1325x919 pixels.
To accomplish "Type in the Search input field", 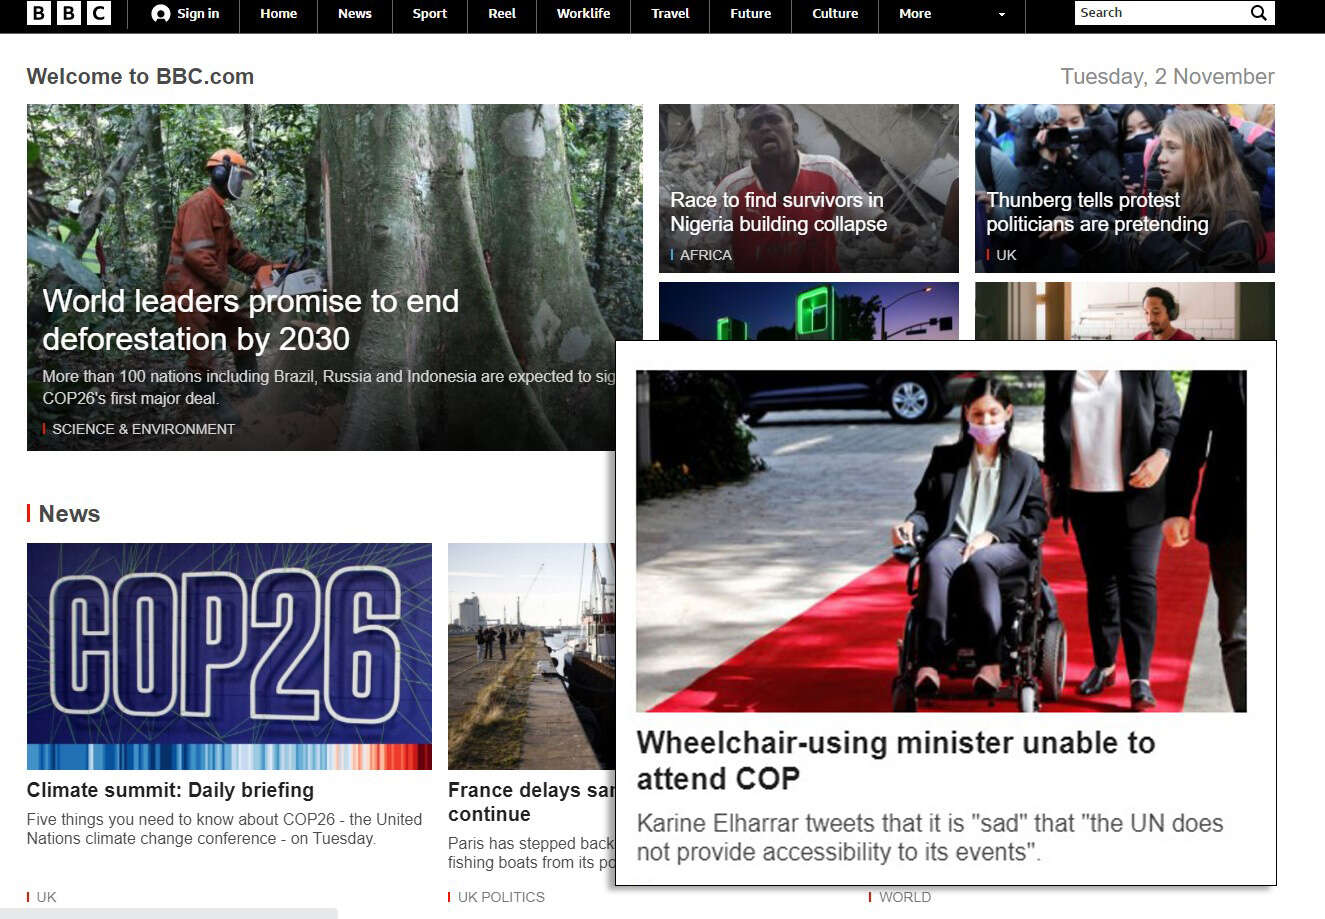I will click(1158, 13).
